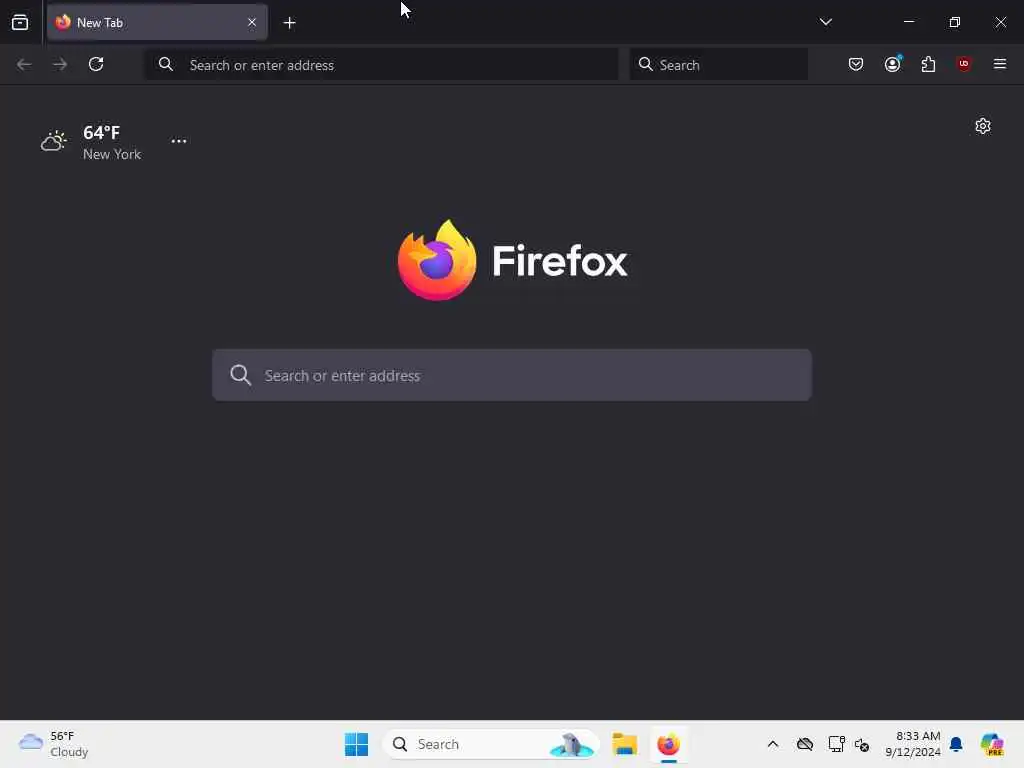The width and height of the screenshot is (1024, 768).
Task: Close the New Tab tab
Action: pos(252,22)
